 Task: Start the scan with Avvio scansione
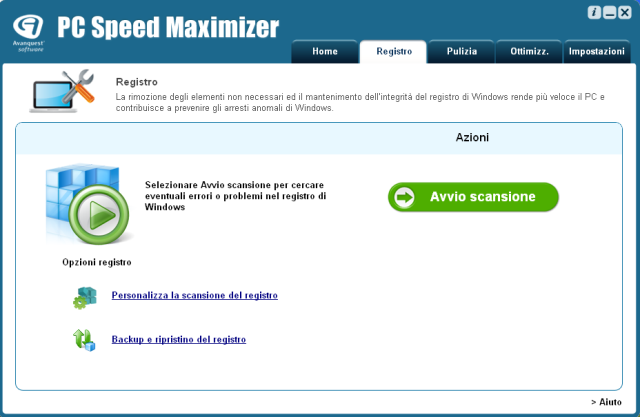click(x=473, y=197)
